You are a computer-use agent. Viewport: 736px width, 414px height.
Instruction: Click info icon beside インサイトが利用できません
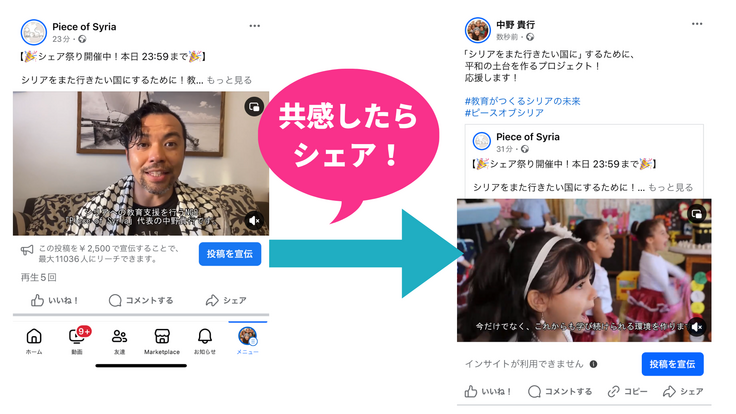tap(594, 364)
